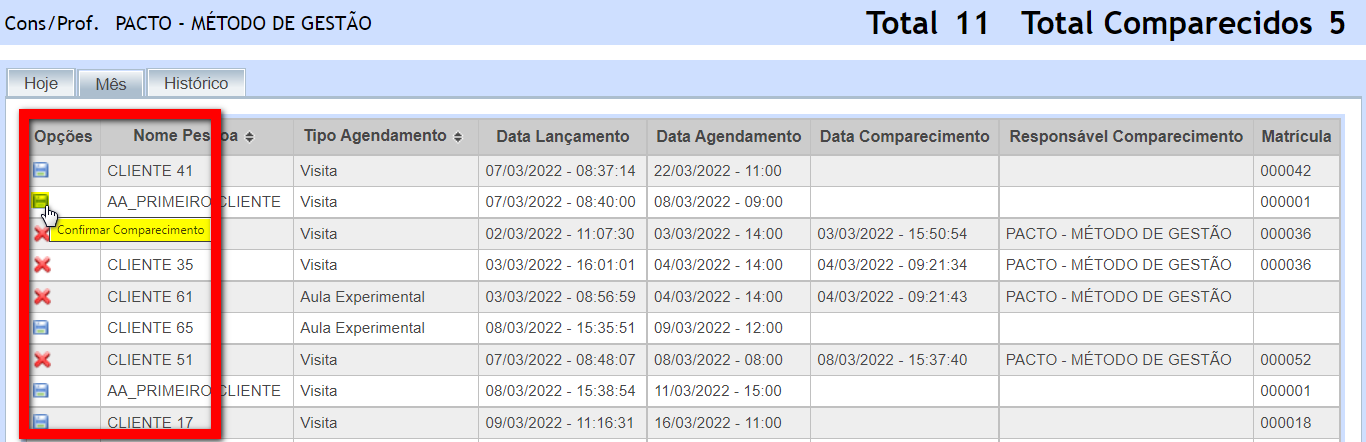The image size is (1366, 442).
Task: Click save icon for AA_PRIMEIRO CLIENTE scheduled 11/03/2022
Action: click(x=41, y=391)
